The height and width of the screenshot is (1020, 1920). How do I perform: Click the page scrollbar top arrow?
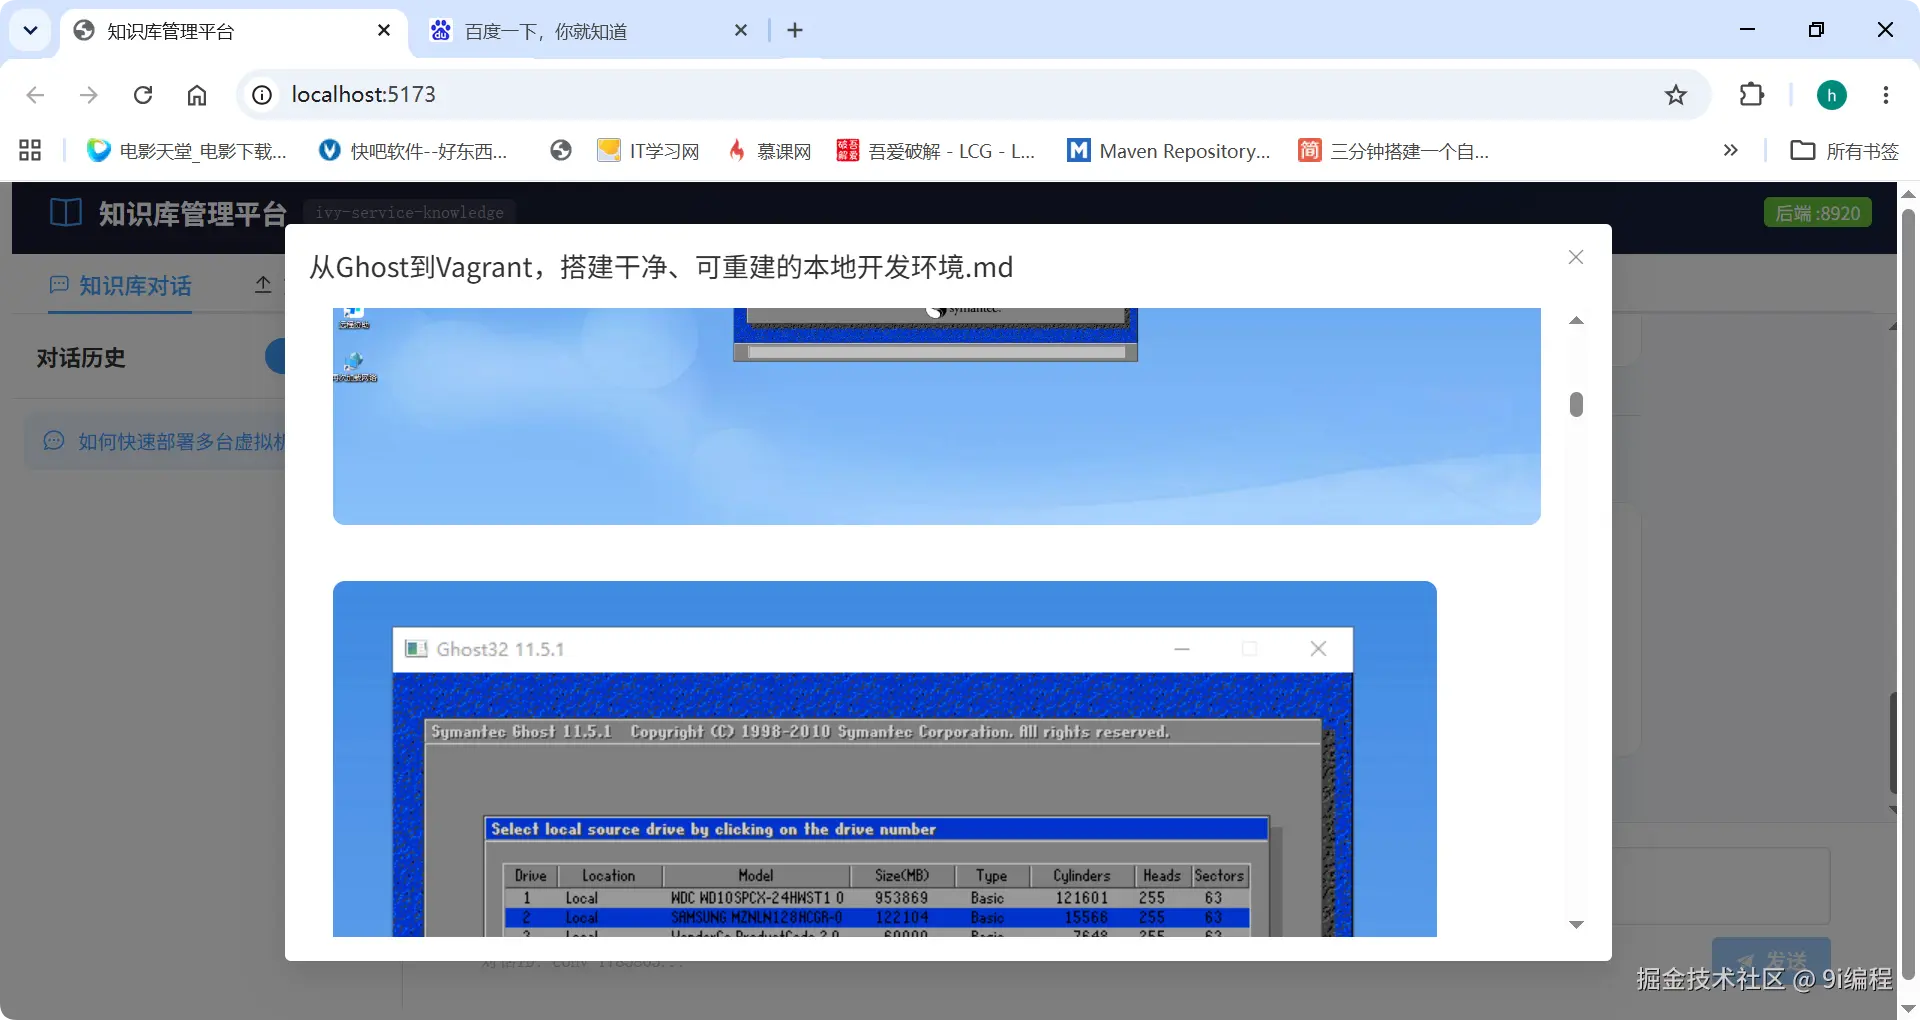(1908, 194)
